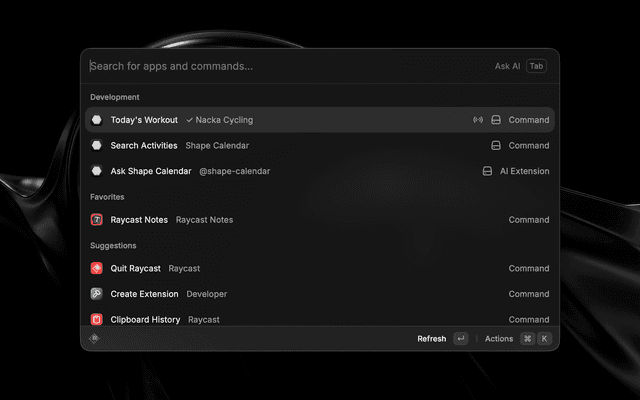640x400 pixels.
Task: Click the Ask AI label
Action: pyautogui.click(x=507, y=66)
